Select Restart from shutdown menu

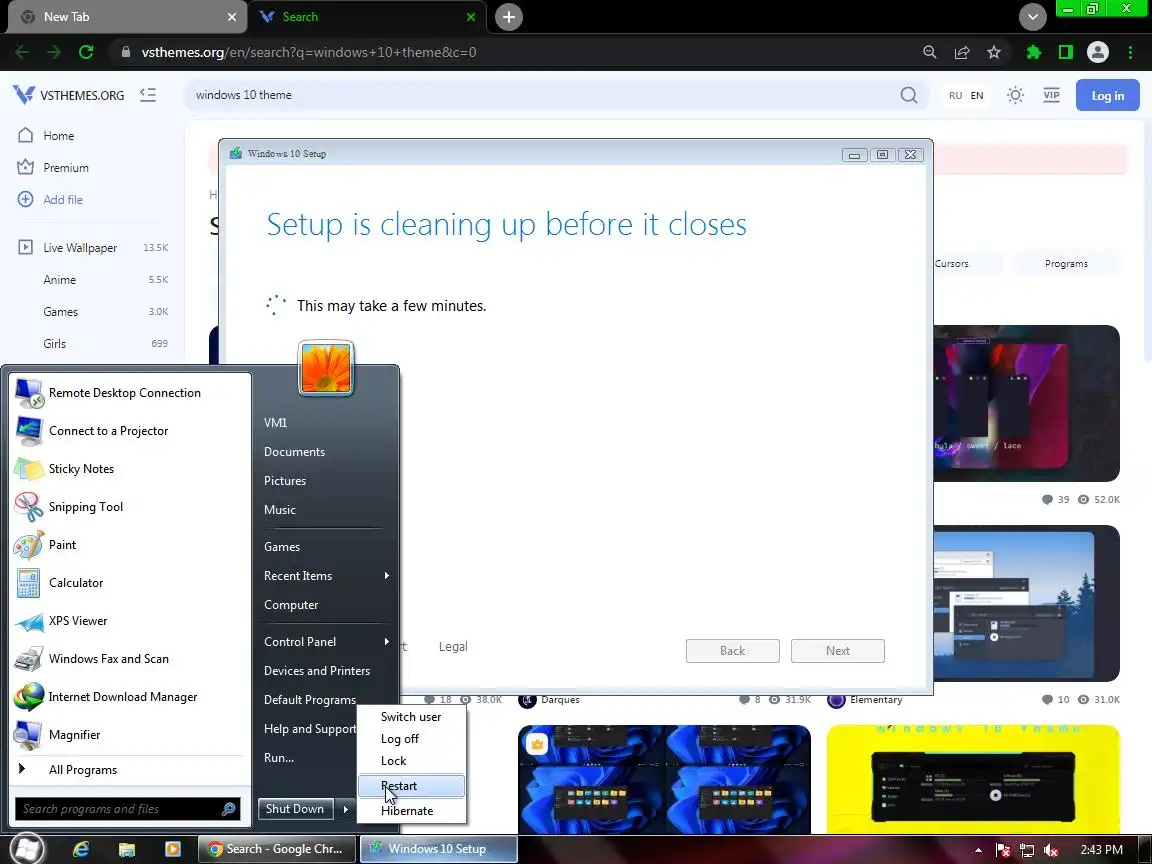(x=411, y=786)
